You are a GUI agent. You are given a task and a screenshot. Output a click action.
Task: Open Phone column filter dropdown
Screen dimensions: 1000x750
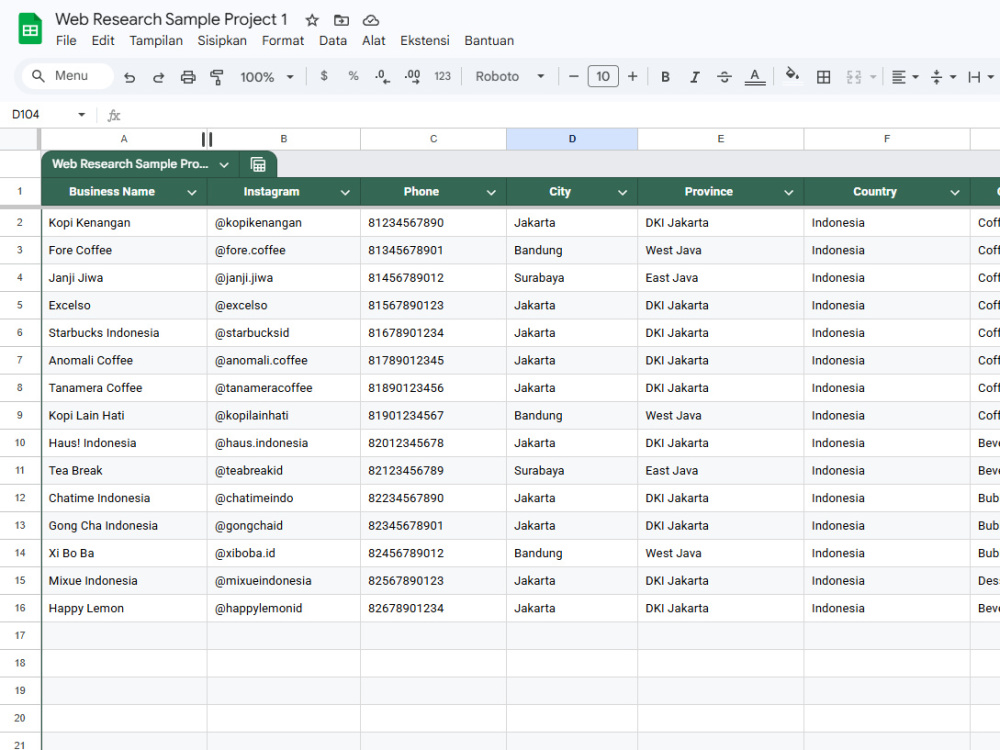coord(491,193)
